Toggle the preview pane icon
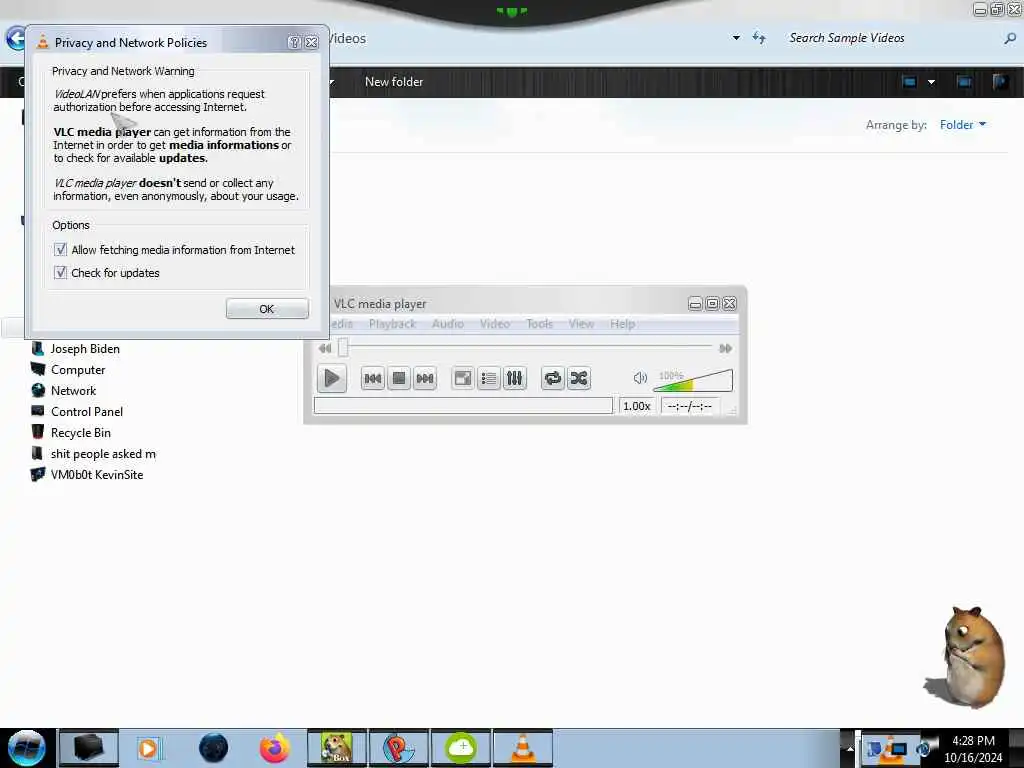Screen dimensions: 1024x768 [x=964, y=82]
